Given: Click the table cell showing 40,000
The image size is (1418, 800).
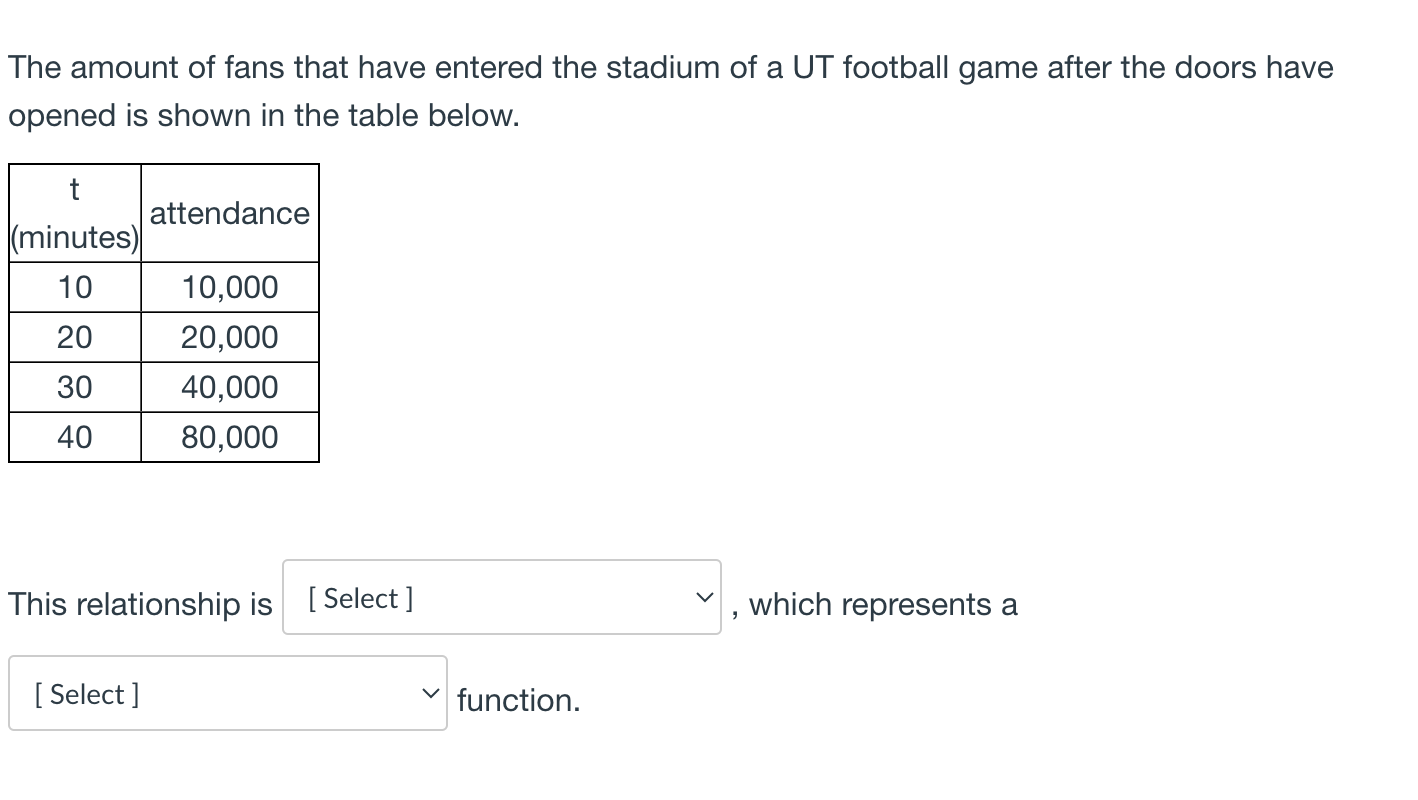Looking at the screenshot, I should coord(230,388).
